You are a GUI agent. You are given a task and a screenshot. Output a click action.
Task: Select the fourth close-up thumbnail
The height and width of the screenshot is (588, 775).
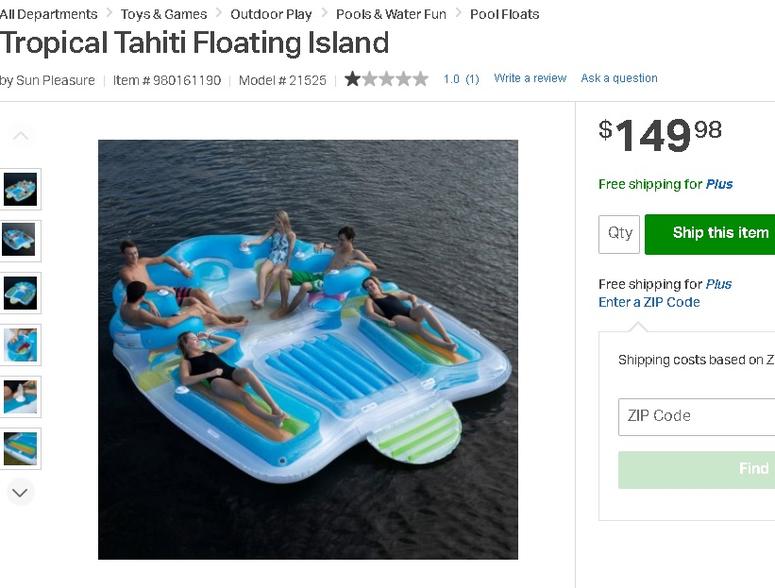pos(20,345)
